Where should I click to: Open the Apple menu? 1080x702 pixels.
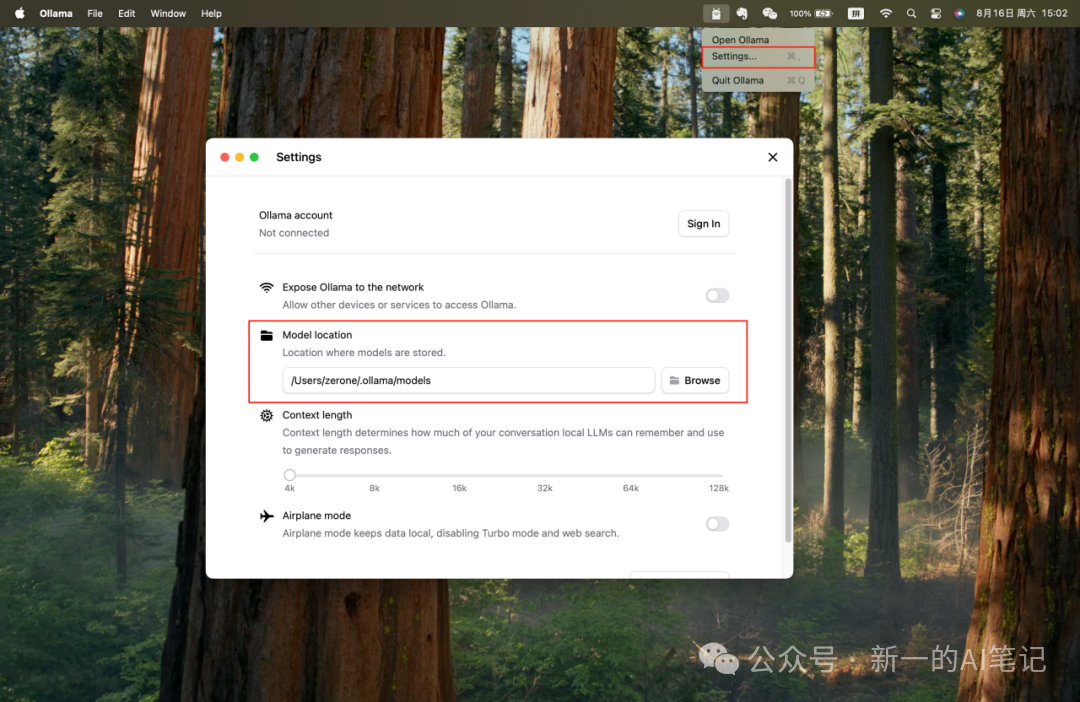(19, 13)
